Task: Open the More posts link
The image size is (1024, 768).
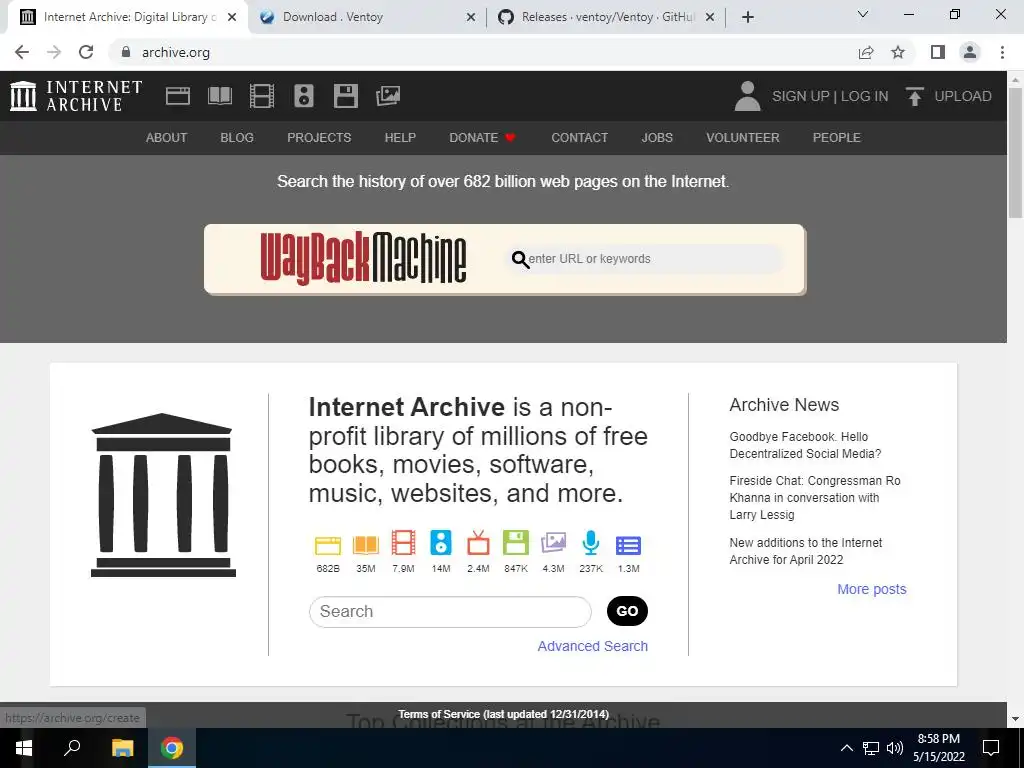Action: [872, 589]
